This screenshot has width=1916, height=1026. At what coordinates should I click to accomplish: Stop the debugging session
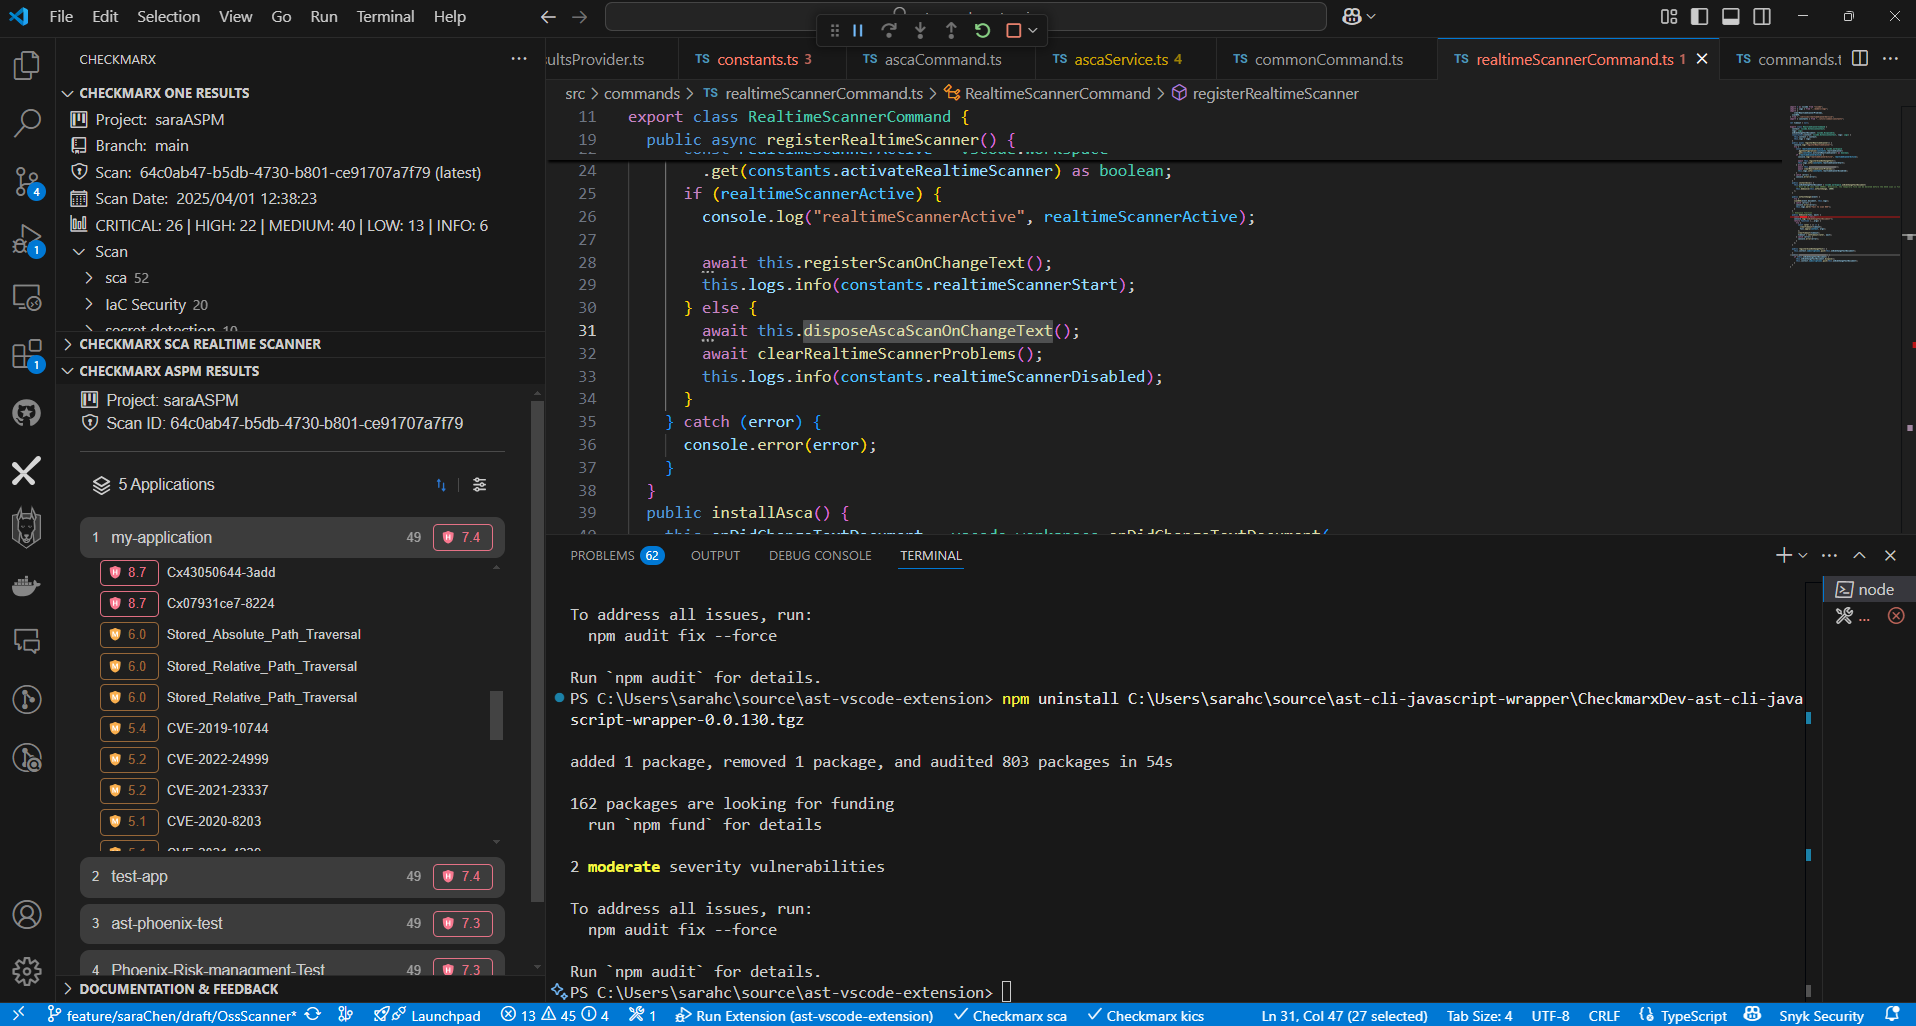pyautogui.click(x=1013, y=31)
